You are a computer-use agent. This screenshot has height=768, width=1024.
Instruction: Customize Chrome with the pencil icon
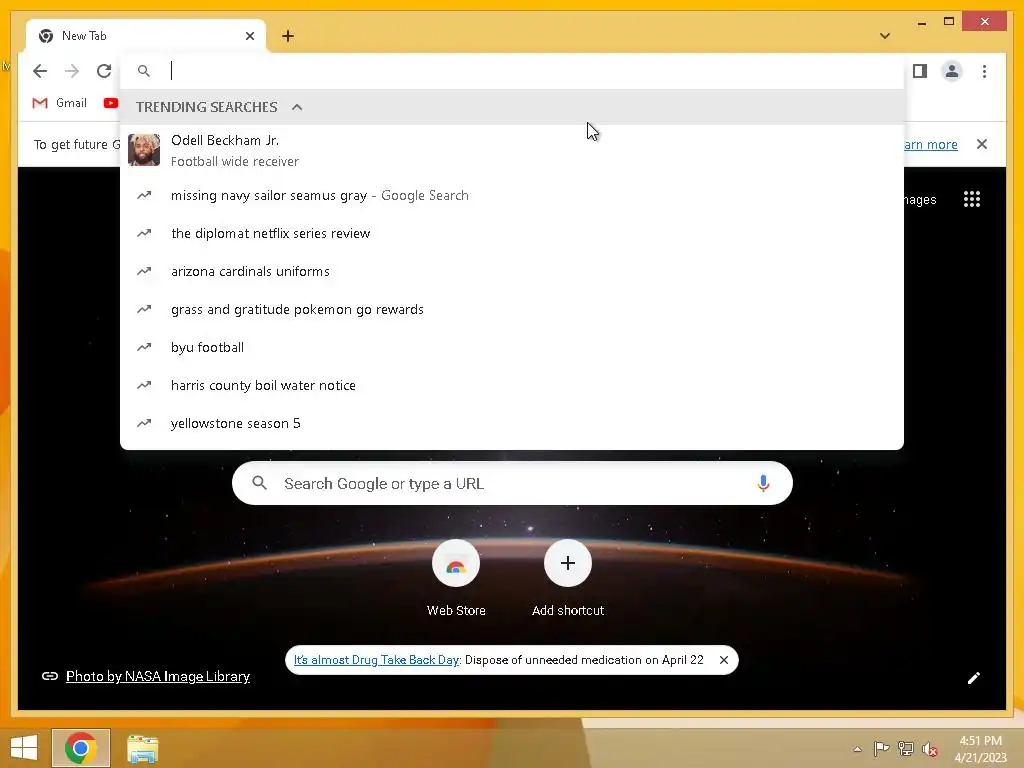pos(973,678)
